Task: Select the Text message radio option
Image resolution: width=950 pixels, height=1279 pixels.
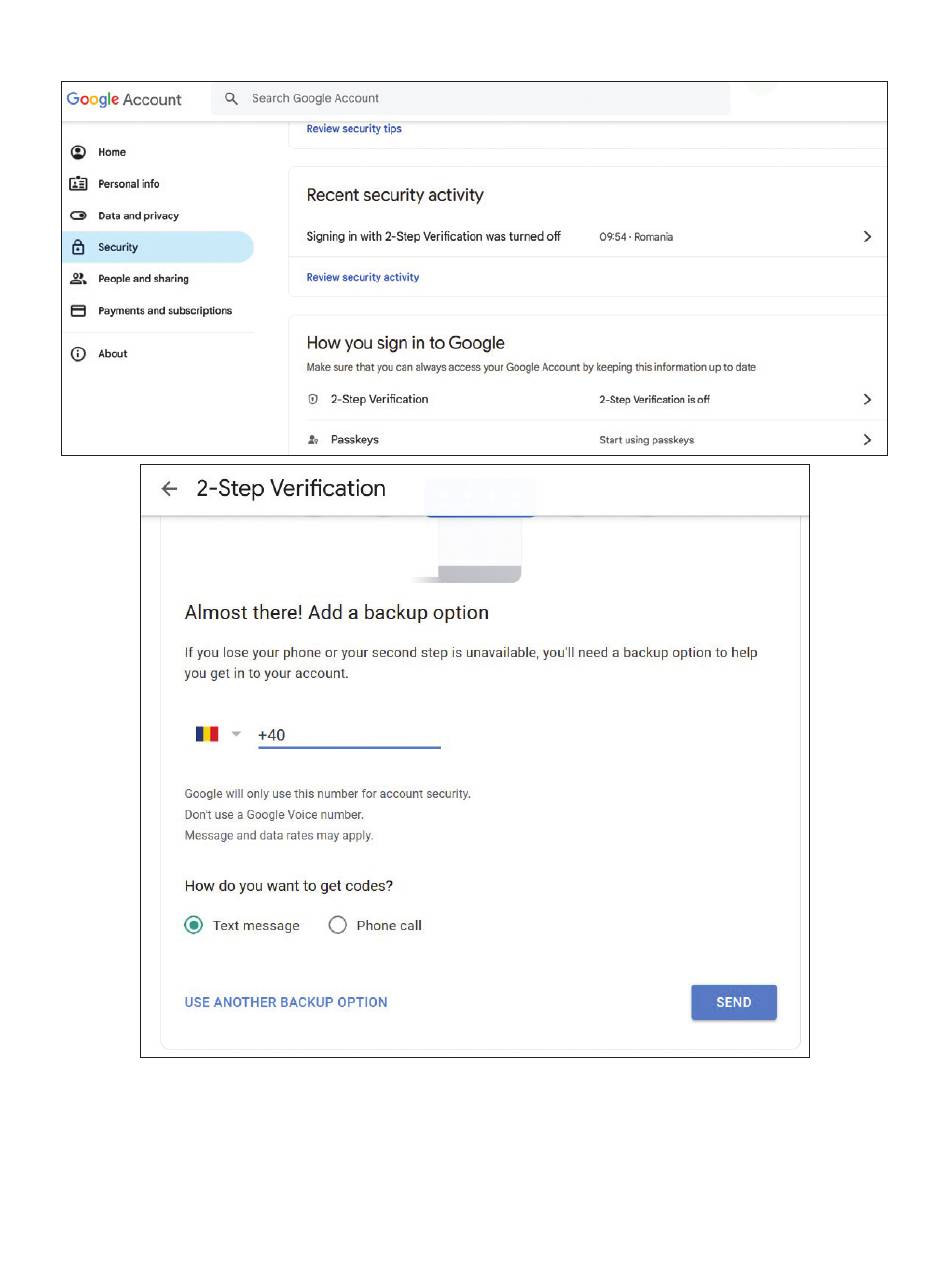Action: pyautogui.click(x=194, y=925)
